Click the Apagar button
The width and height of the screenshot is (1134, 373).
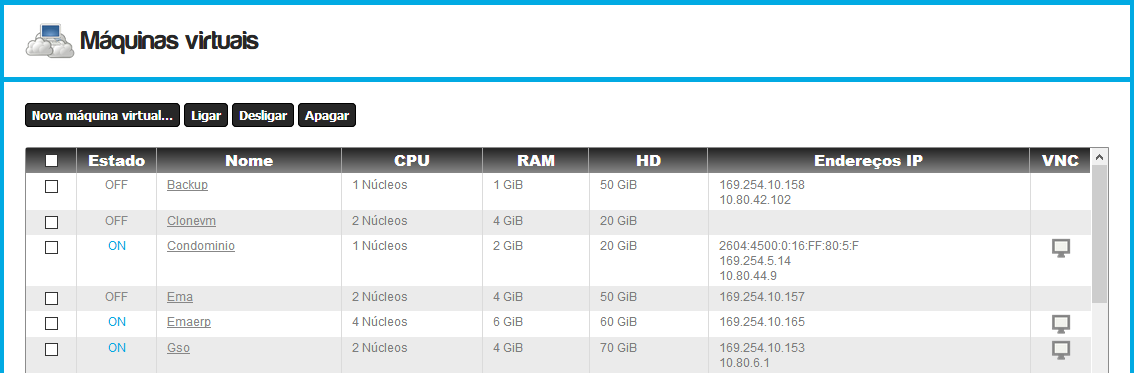point(327,116)
